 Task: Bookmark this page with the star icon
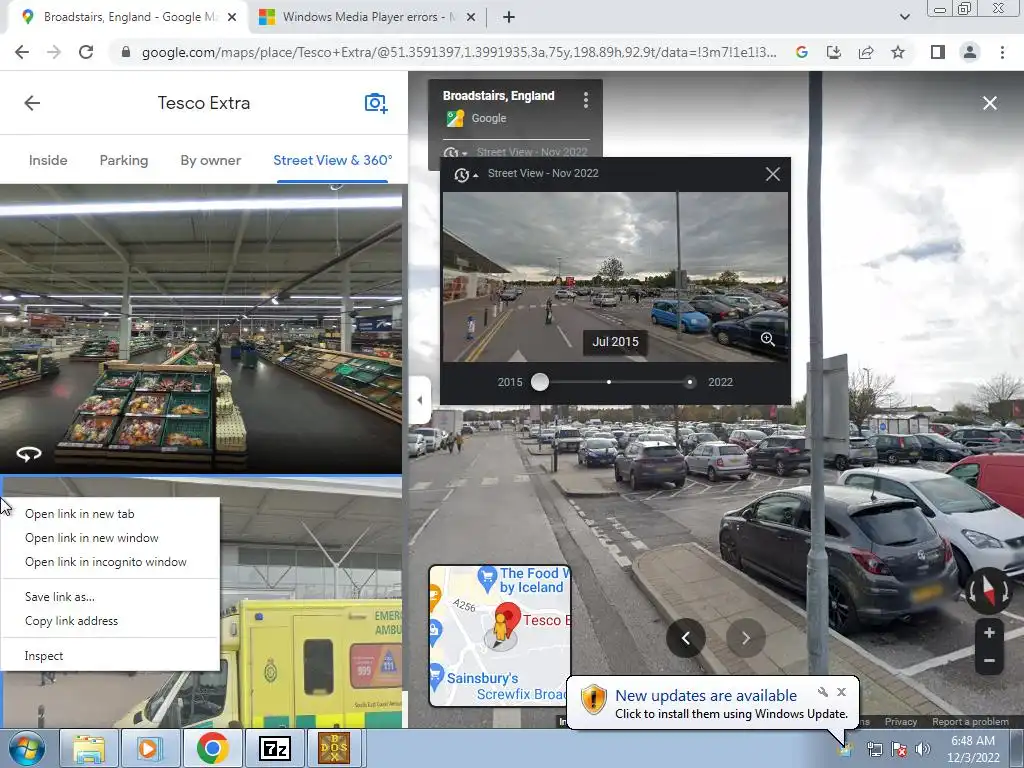click(x=898, y=52)
